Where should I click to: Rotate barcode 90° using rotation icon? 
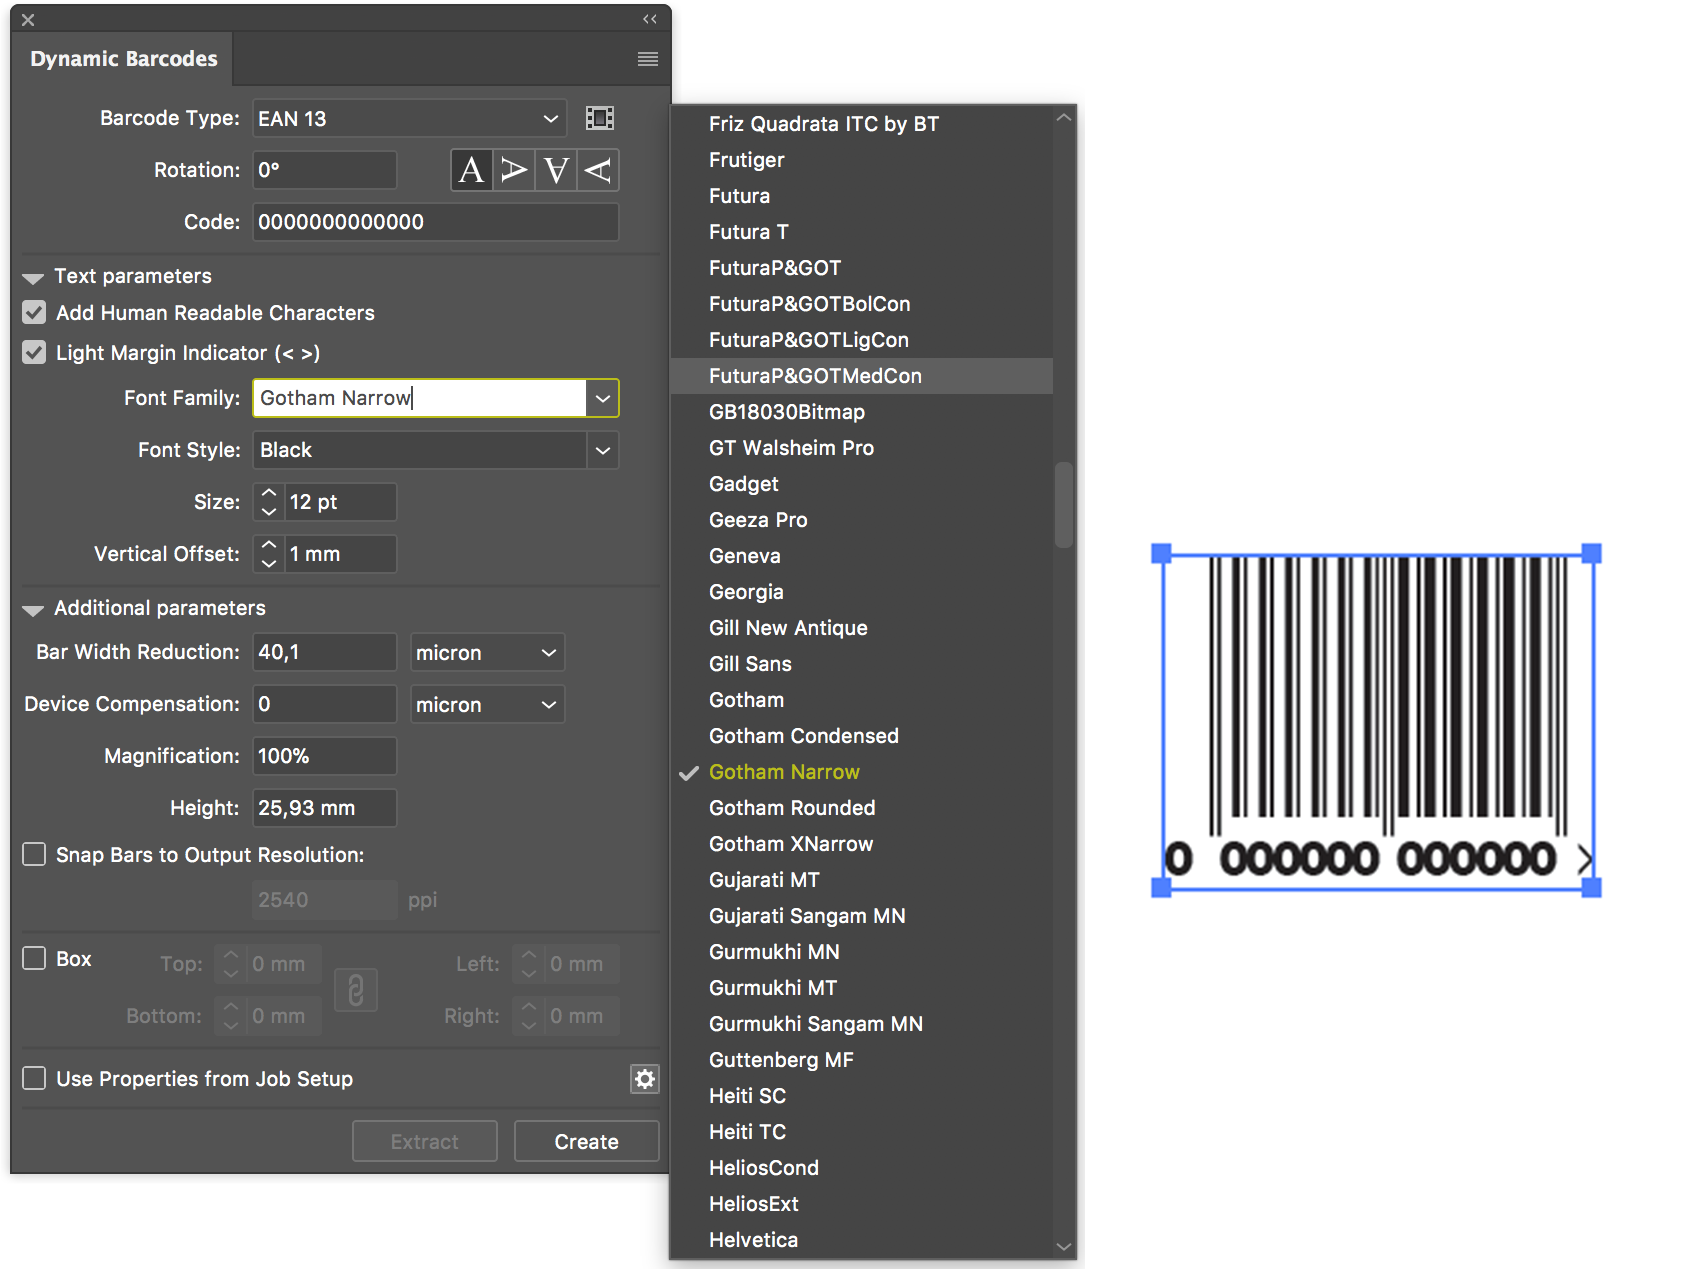click(x=513, y=170)
